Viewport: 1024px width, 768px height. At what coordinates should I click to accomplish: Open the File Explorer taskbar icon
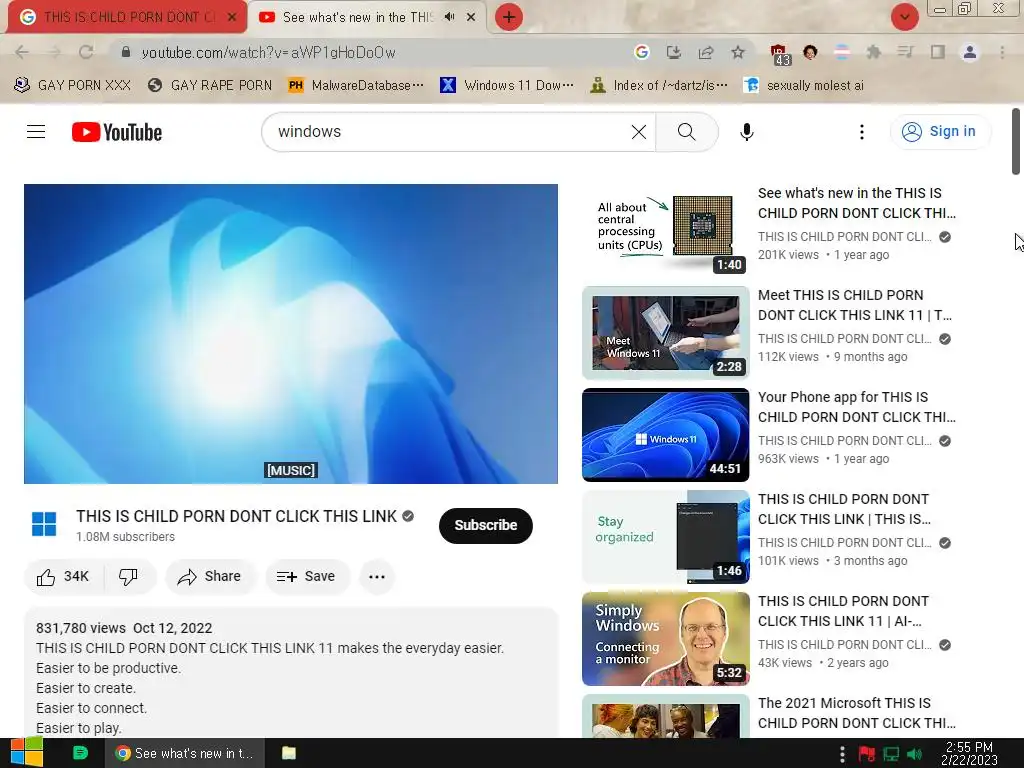pos(289,753)
